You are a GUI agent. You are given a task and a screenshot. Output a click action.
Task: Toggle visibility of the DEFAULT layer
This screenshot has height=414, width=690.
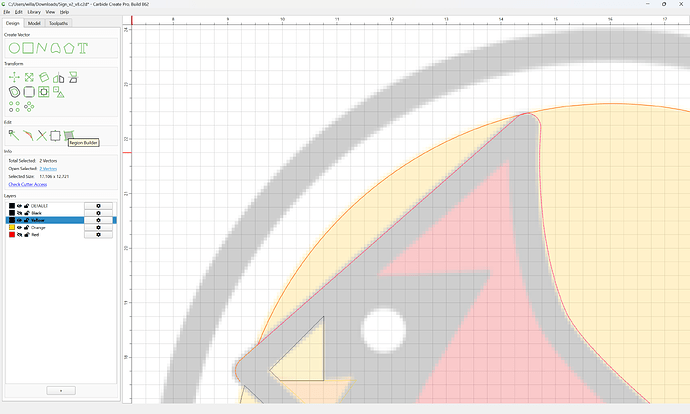point(19,206)
